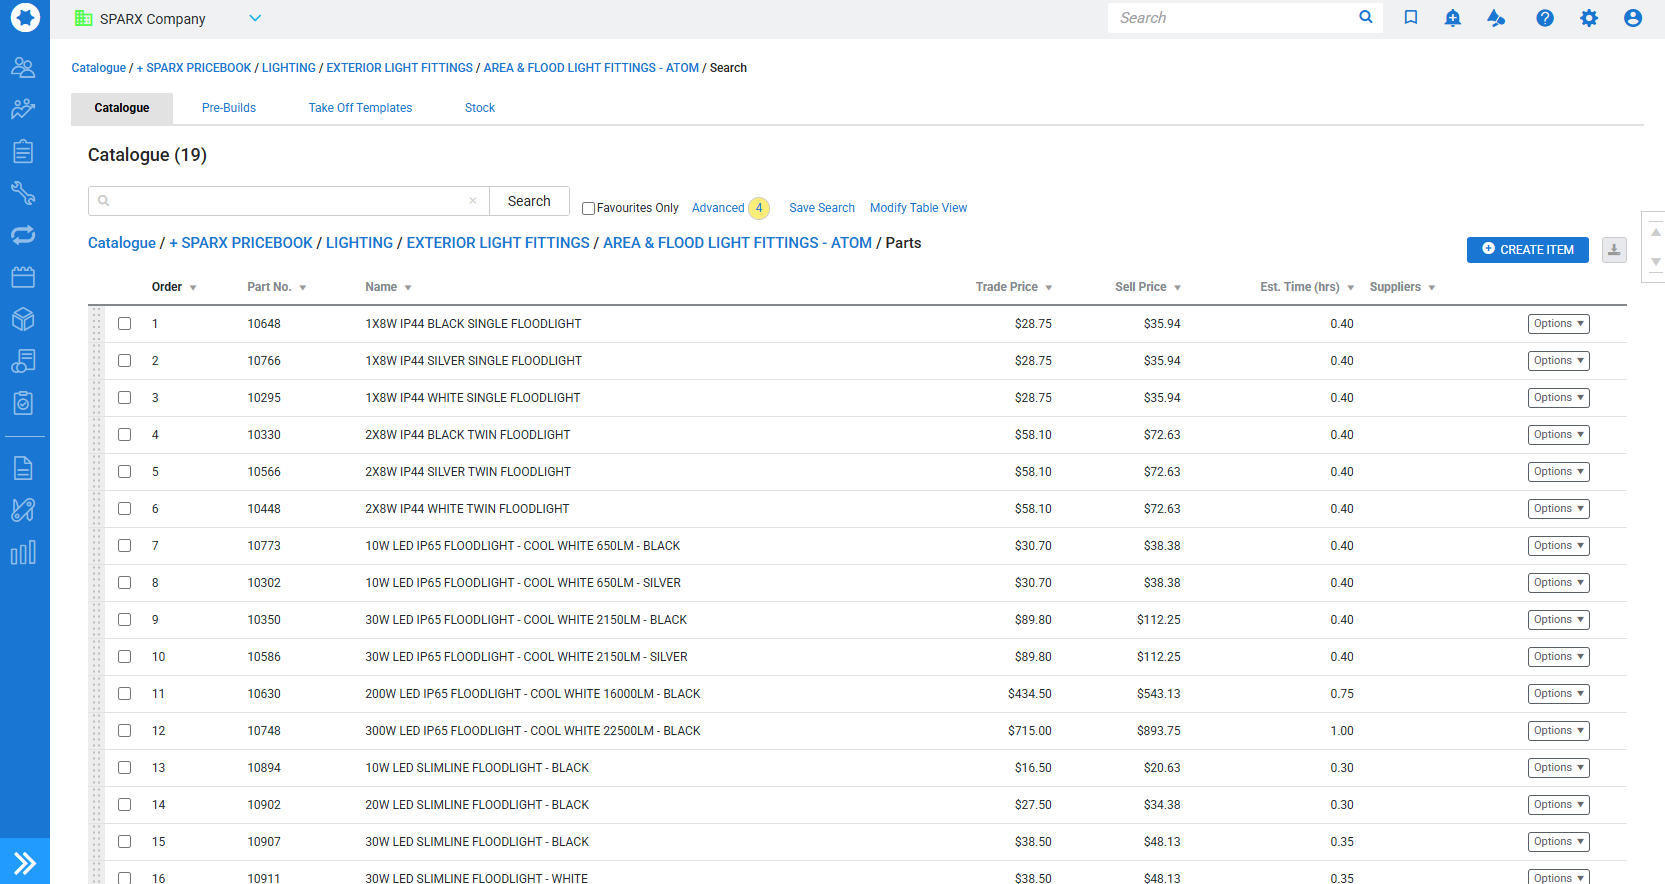
Task: Switch to the Pre-Builds tab
Action: click(228, 108)
